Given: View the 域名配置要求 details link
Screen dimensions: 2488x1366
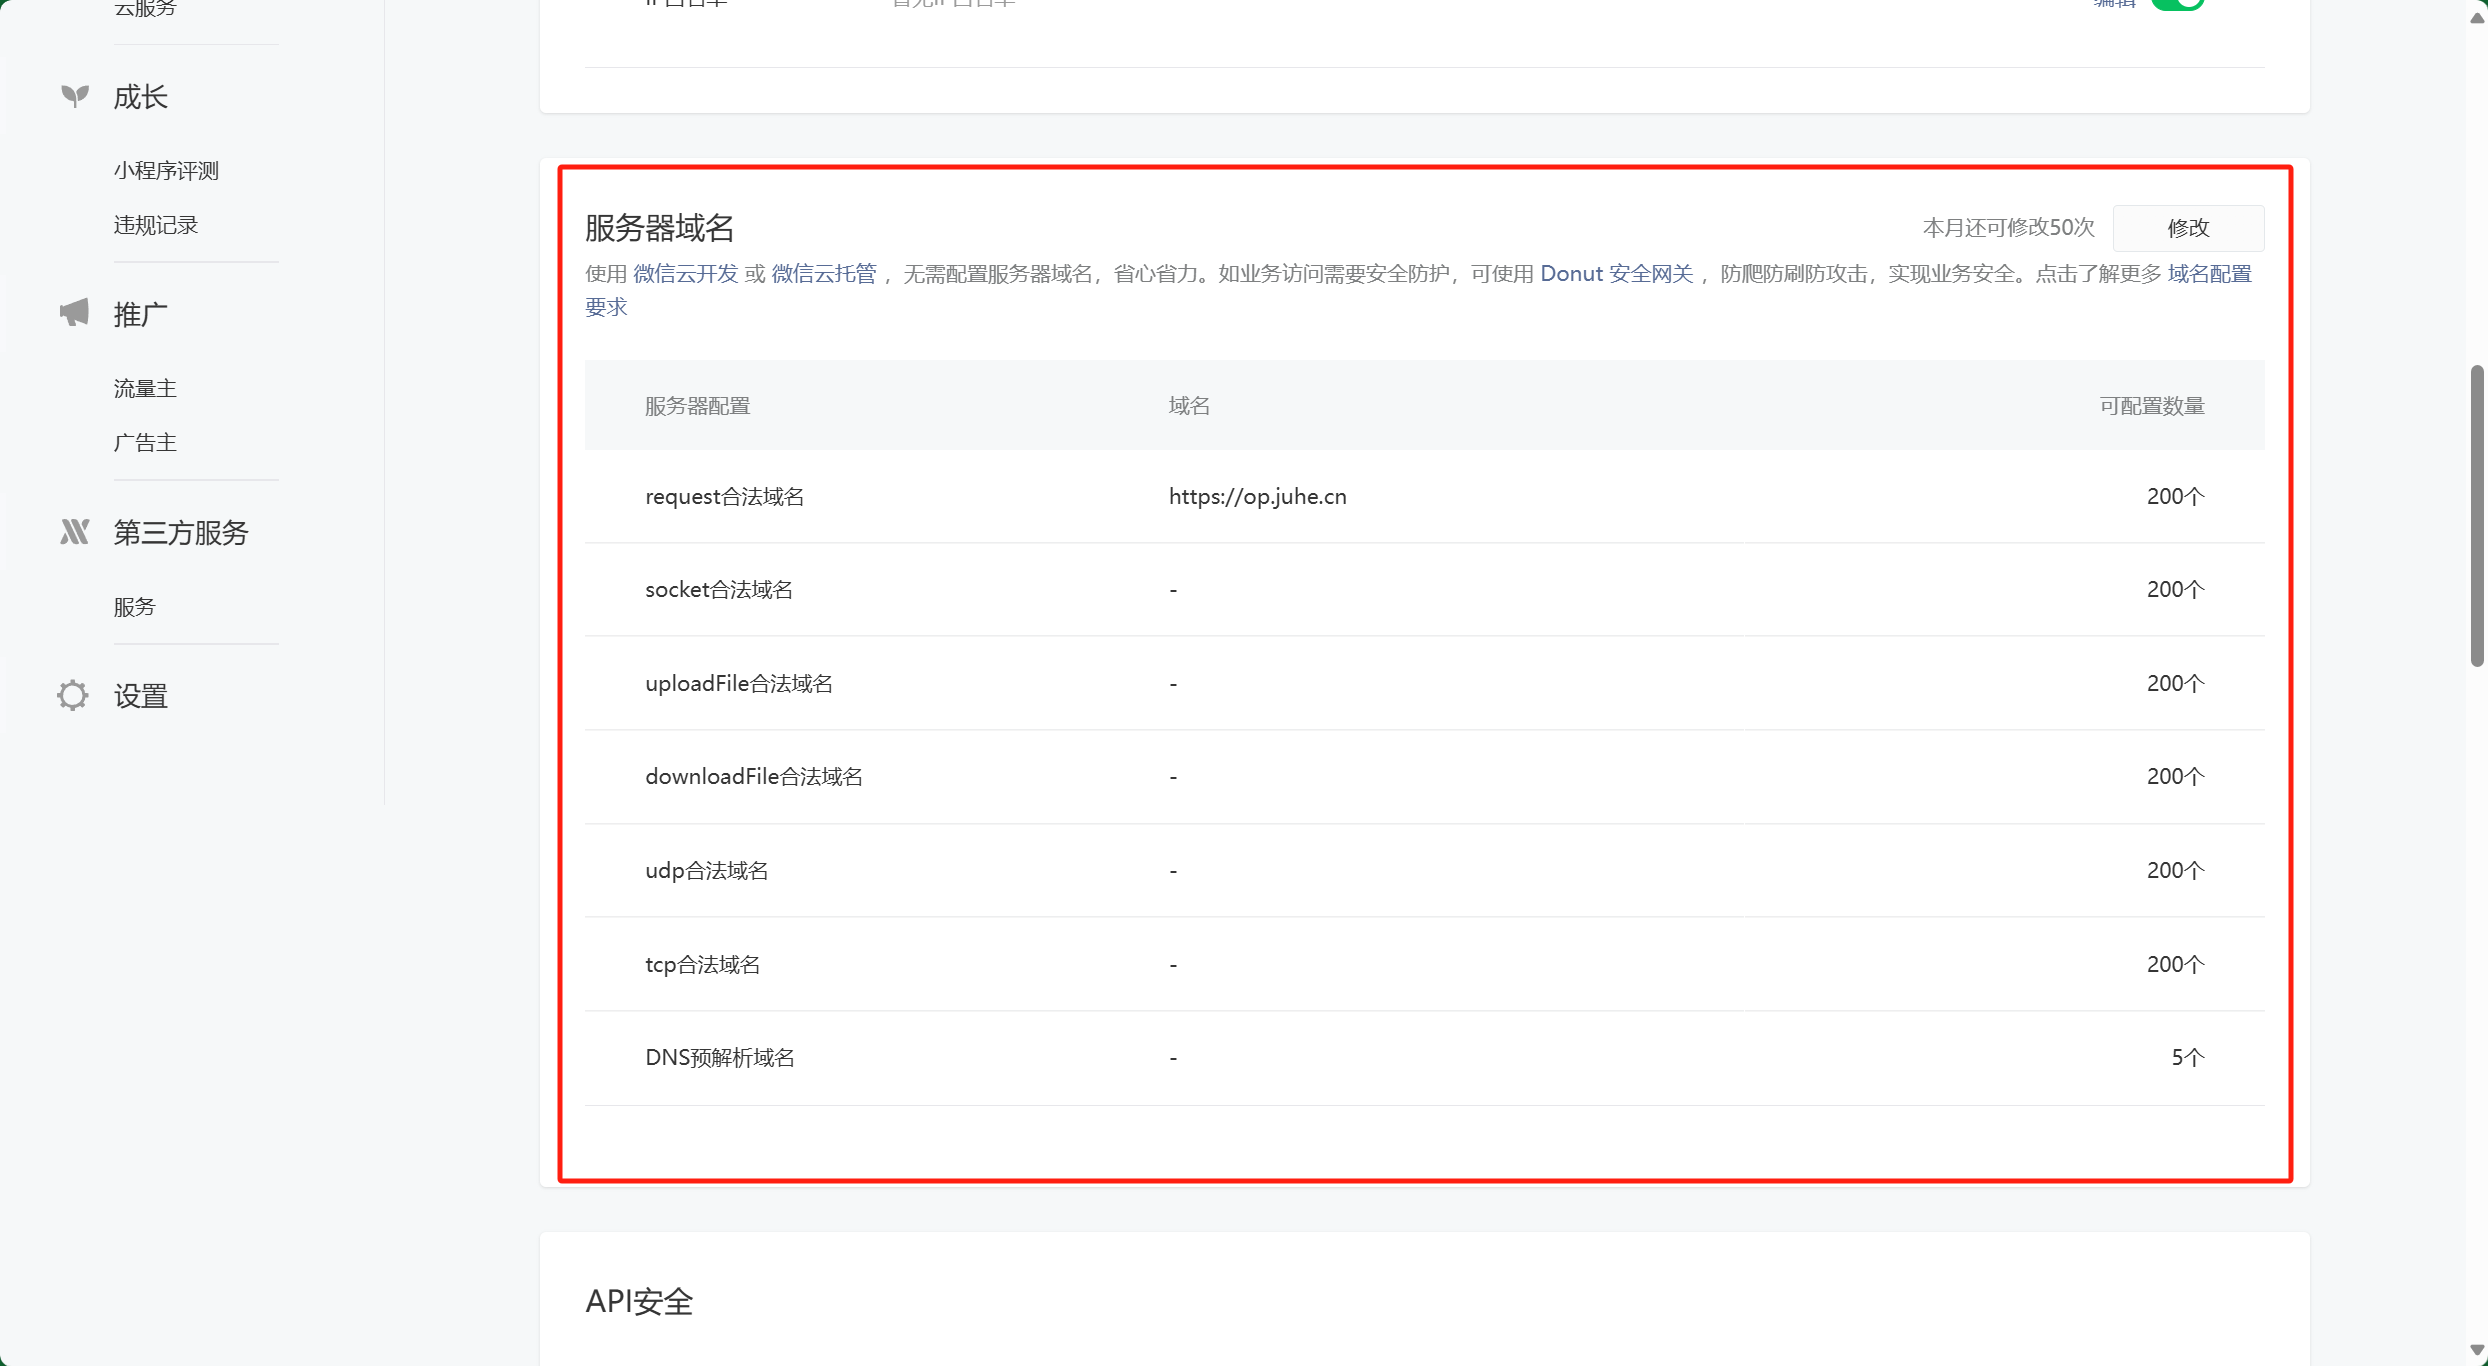Looking at the screenshot, I should click(2209, 273).
